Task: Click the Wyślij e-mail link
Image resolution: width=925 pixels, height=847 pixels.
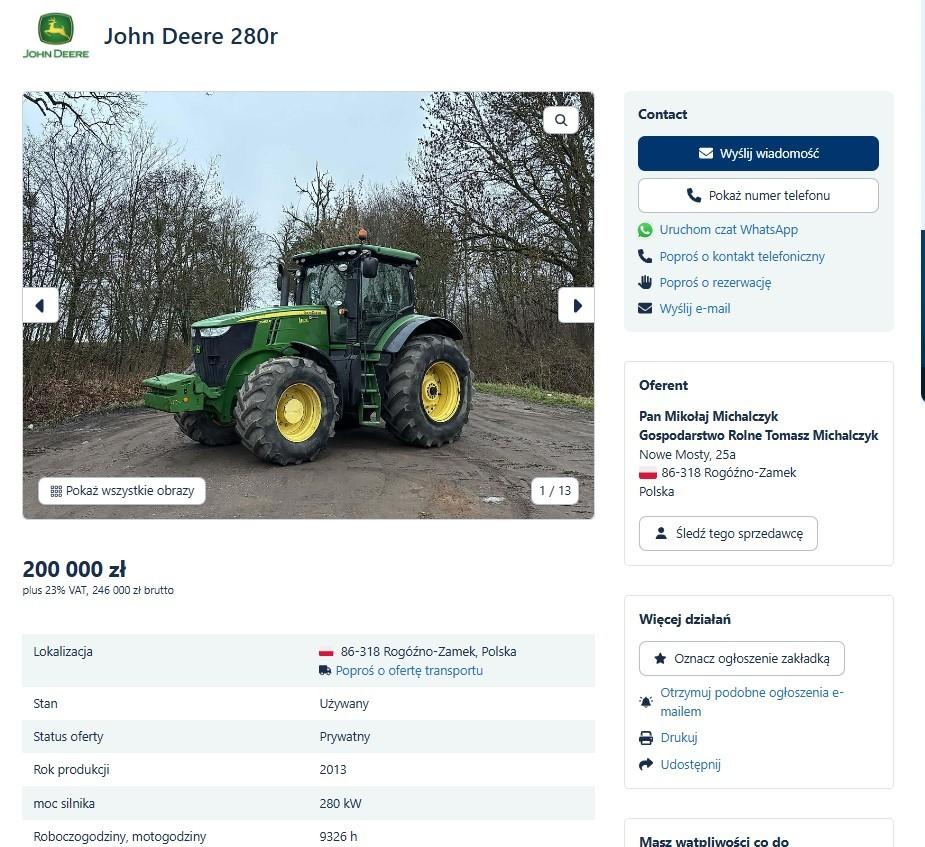Action: [695, 308]
